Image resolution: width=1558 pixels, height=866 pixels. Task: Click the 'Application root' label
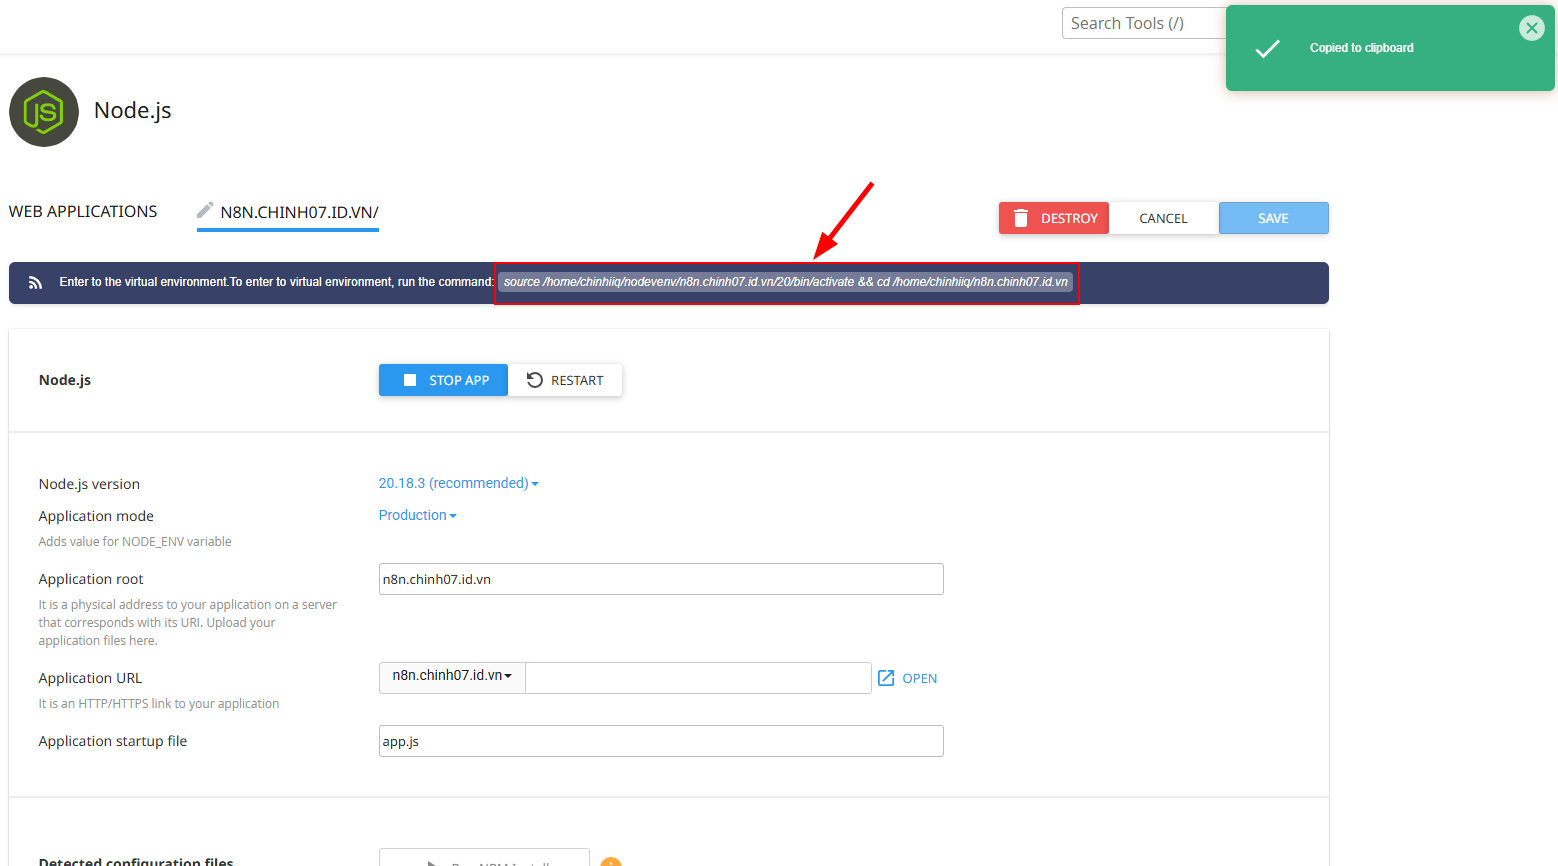point(91,579)
